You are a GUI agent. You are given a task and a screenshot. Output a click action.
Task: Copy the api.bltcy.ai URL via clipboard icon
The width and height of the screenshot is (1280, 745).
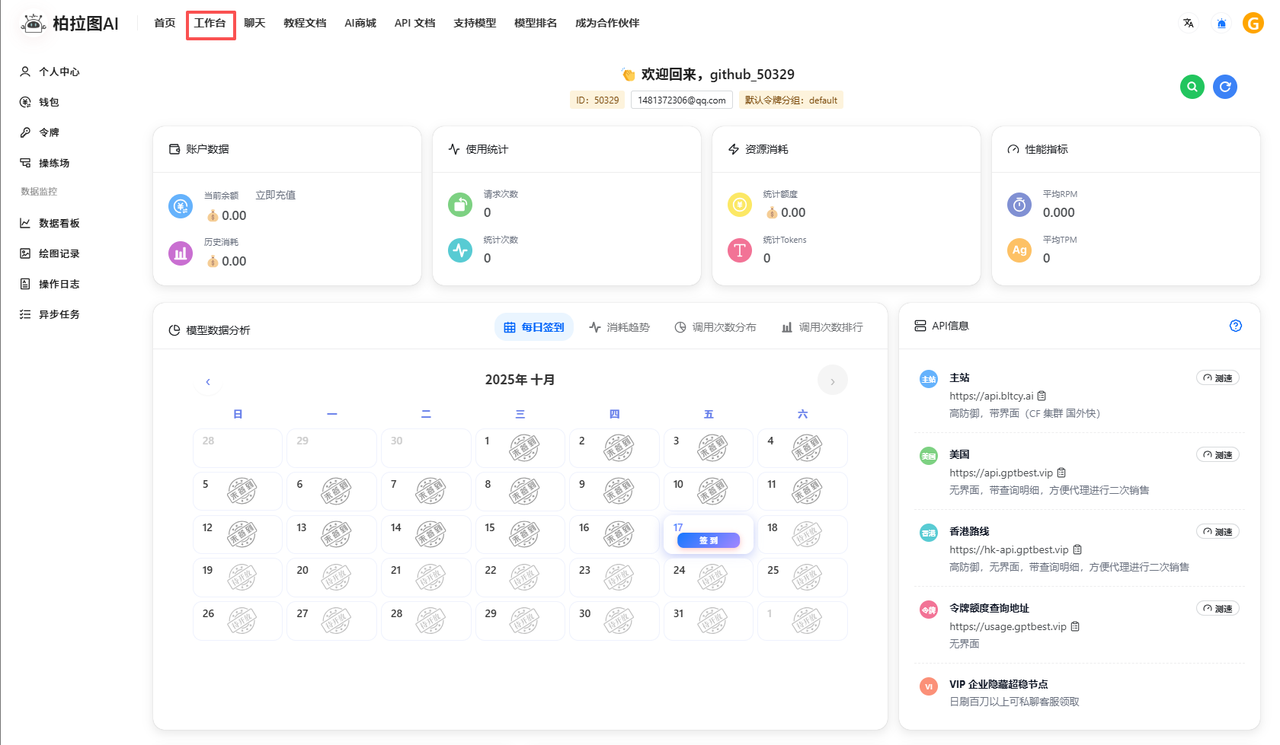tap(1042, 396)
